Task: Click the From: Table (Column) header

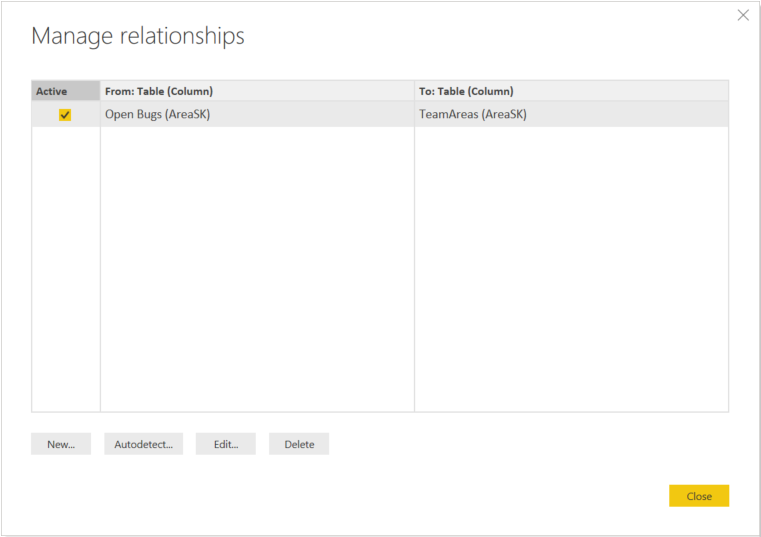Action: point(257,91)
